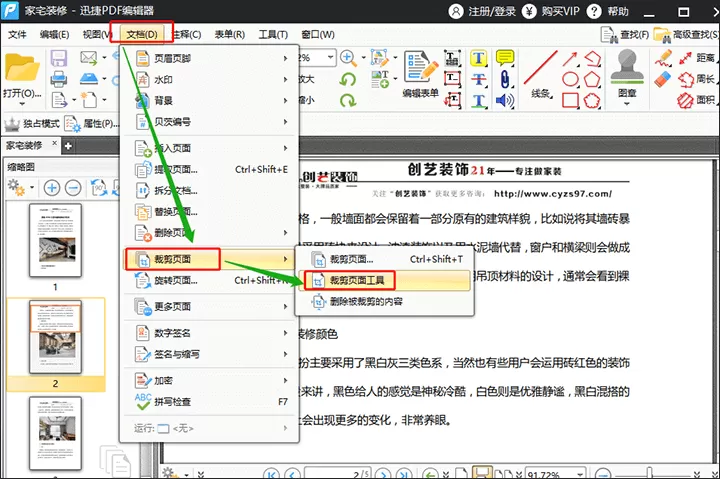Image resolution: width=720 pixels, height=479 pixels.
Task: Click the 查找(F) search button
Action: [x=625, y=34]
